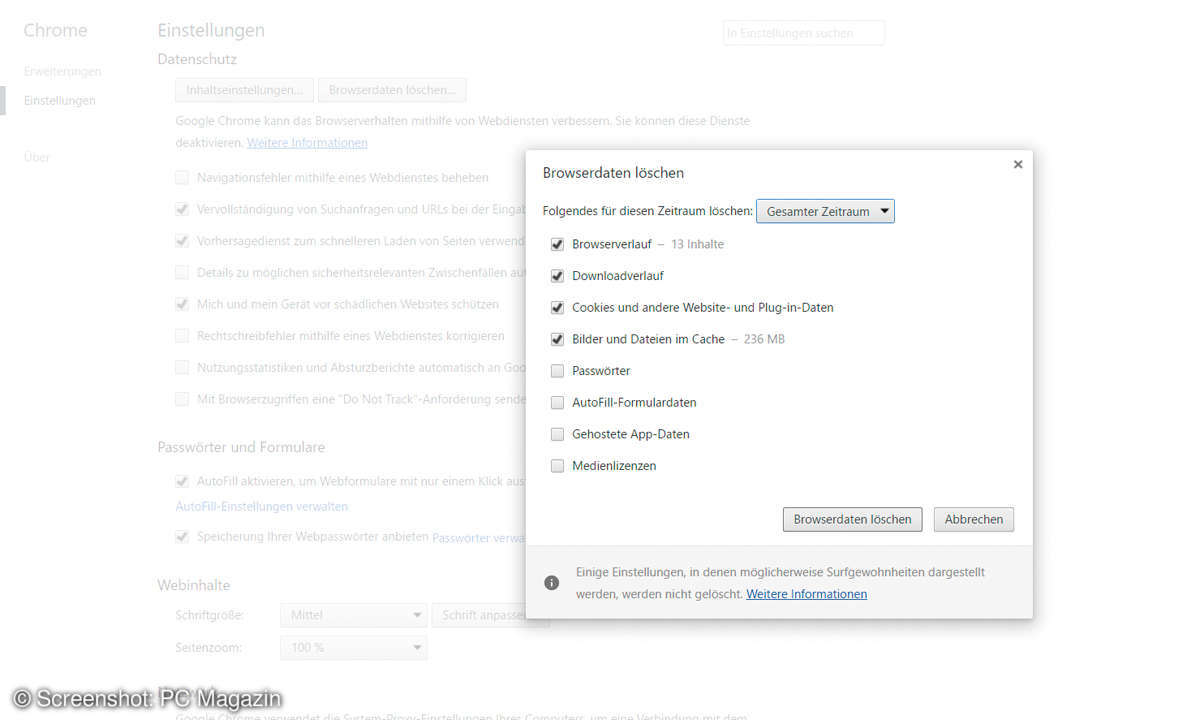The image size is (1200, 720).
Task: Check the Gehostete App-Daten option
Action: click(x=558, y=435)
